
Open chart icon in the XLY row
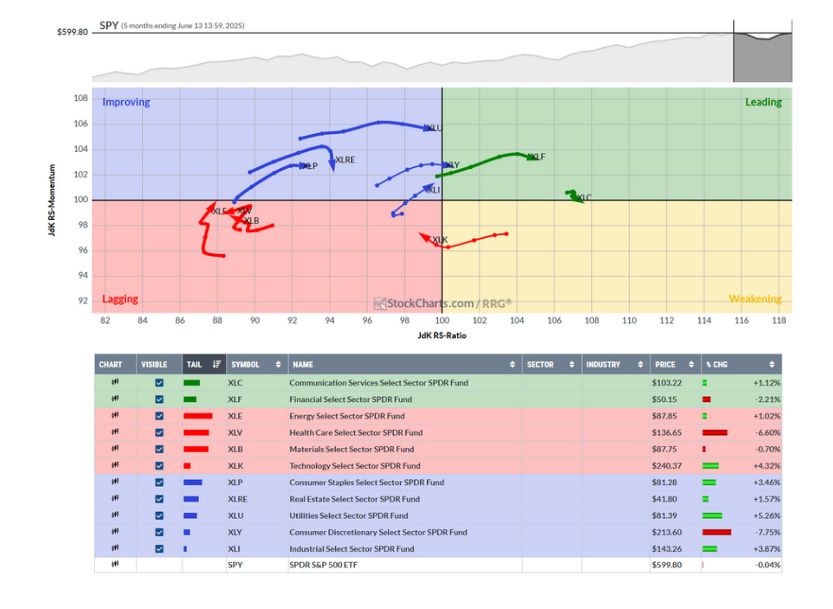click(115, 531)
